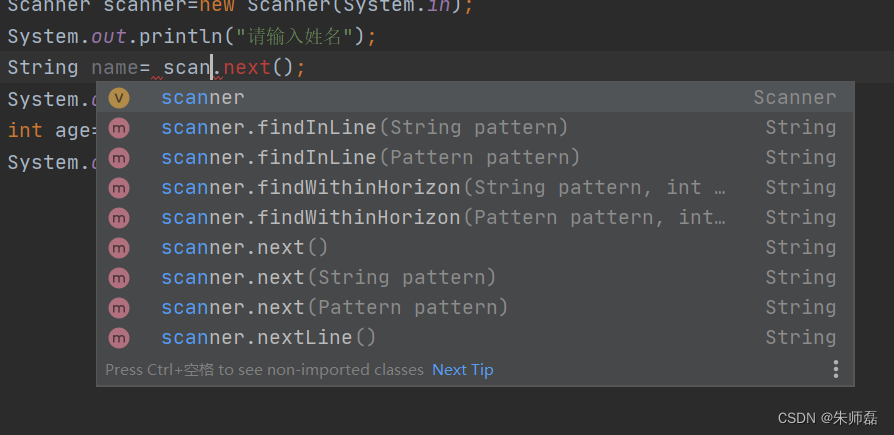Pick scanner.findWithinHorizon(Pattern pattern, int…) completion

pyautogui.click(x=475, y=218)
